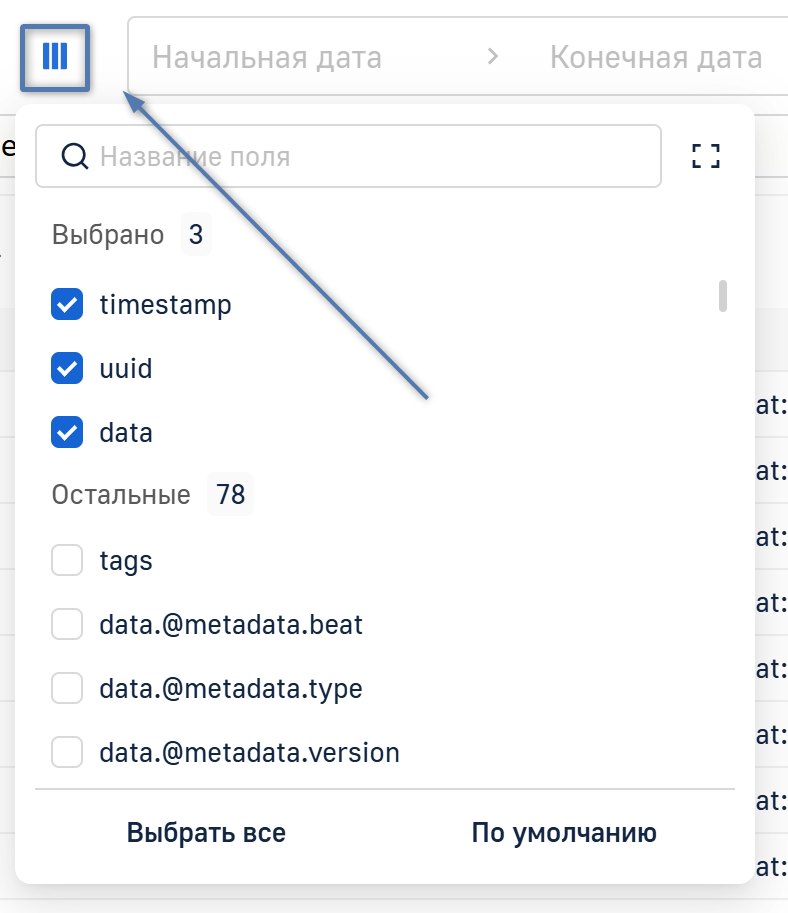Click the search magnifier icon
This screenshot has height=913, width=788.
click(x=75, y=156)
